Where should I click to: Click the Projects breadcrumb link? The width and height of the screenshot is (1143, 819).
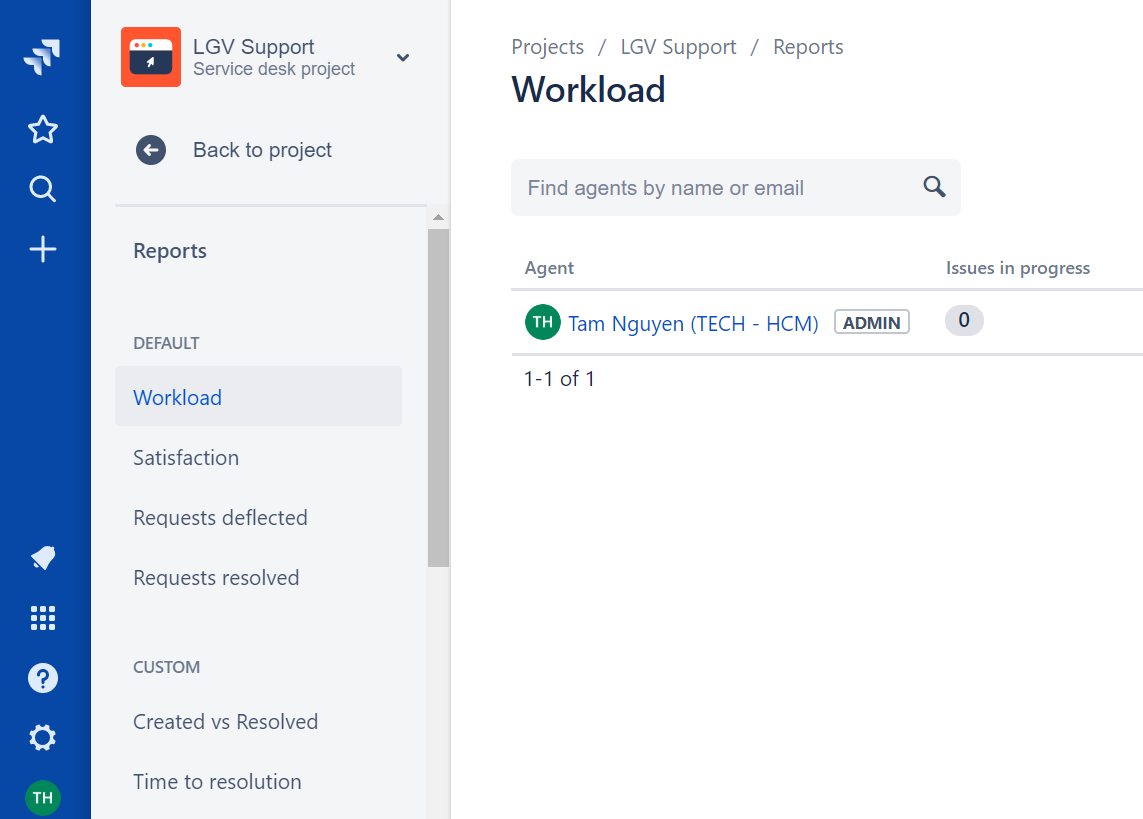pos(547,47)
